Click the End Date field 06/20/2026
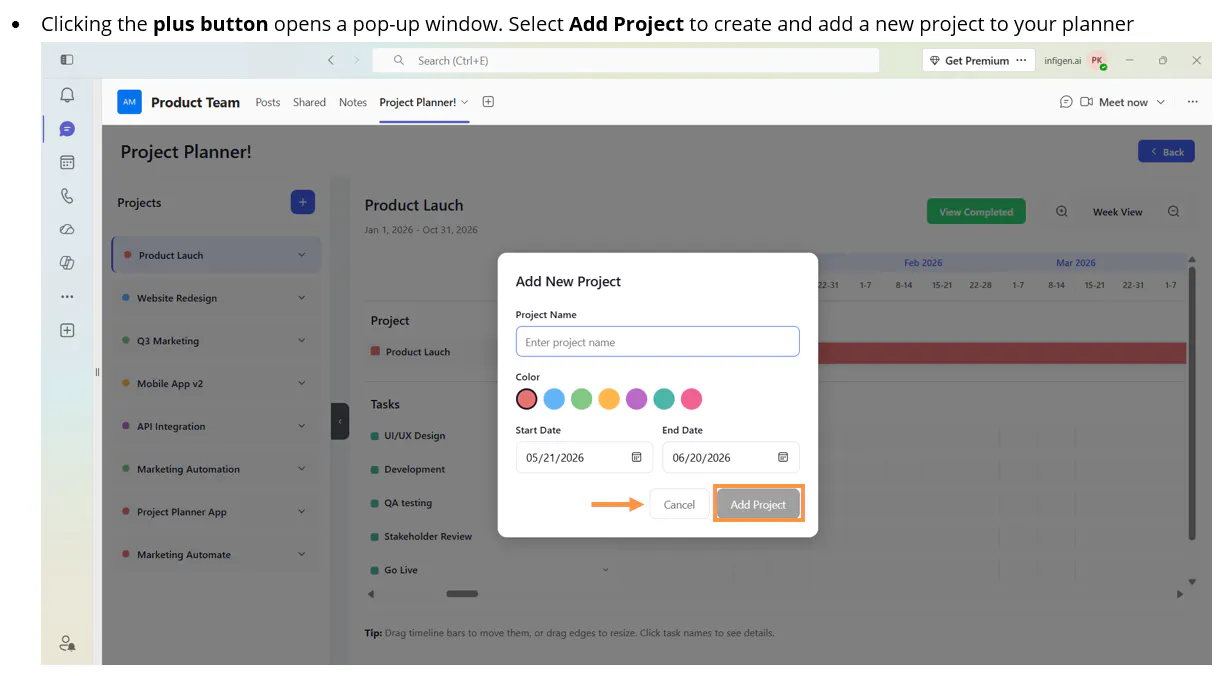The width and height of the screenshot is (1222, 676). coord(731,457)
